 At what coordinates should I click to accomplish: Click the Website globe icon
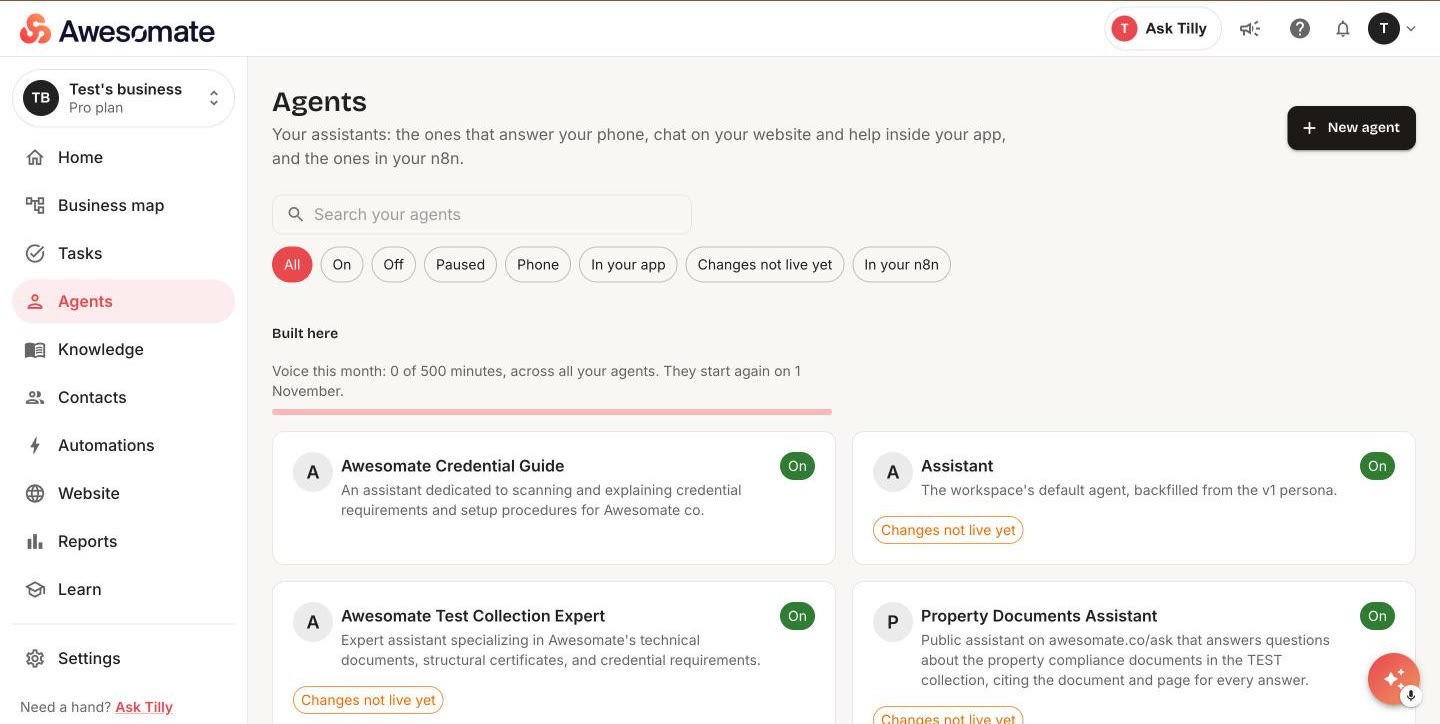35,493
